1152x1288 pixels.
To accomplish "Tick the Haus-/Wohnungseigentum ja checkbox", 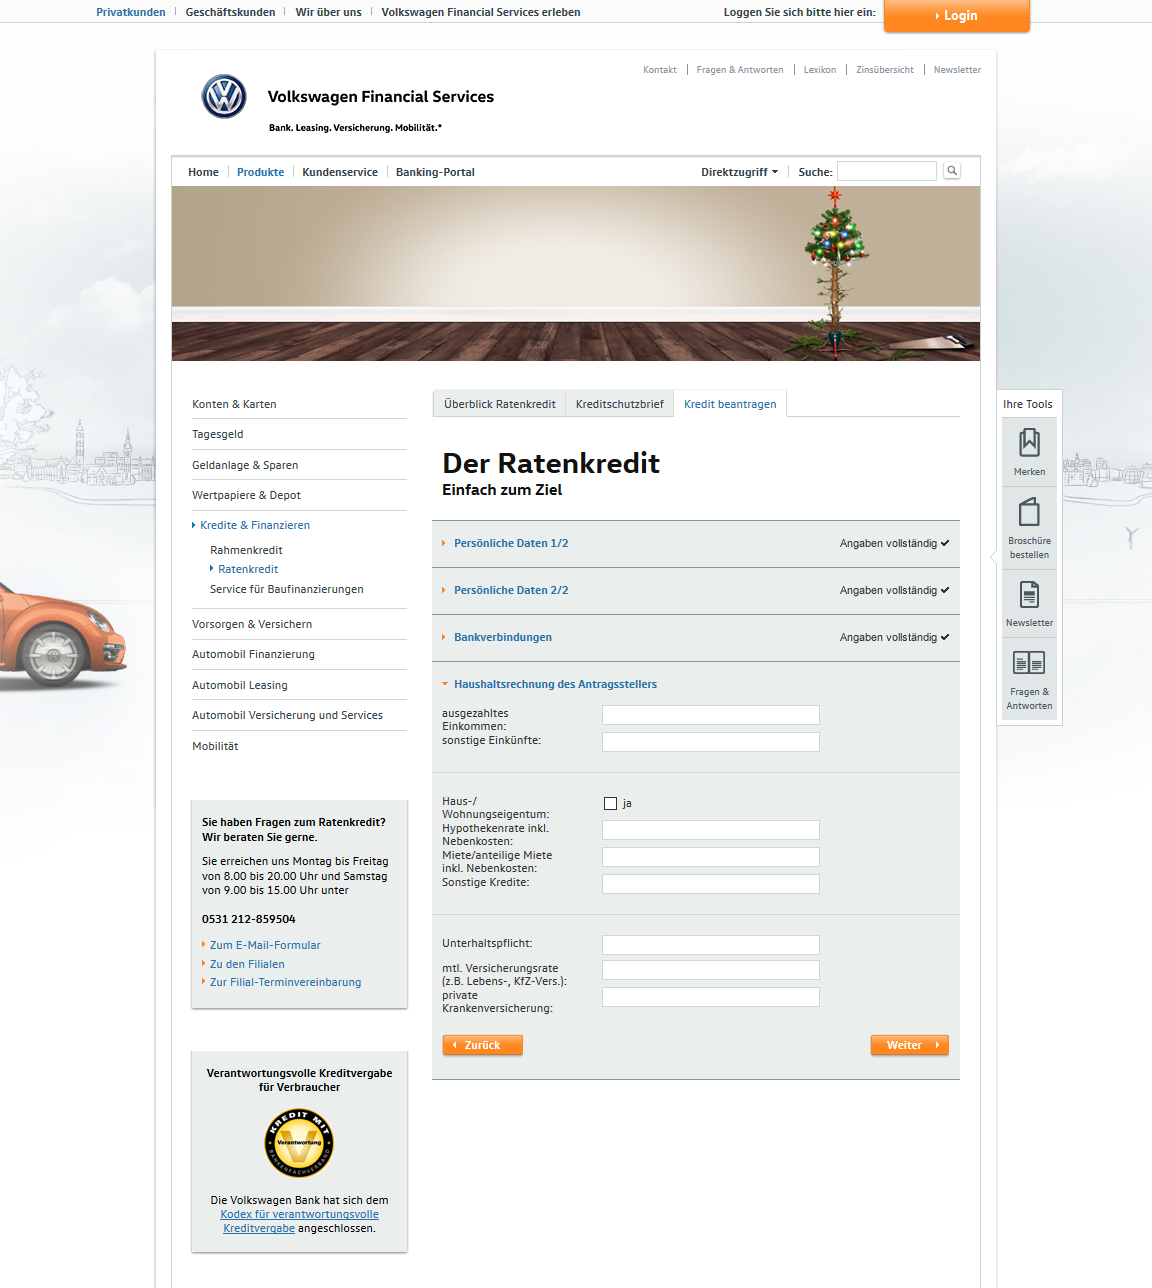I will coord(611,803).
